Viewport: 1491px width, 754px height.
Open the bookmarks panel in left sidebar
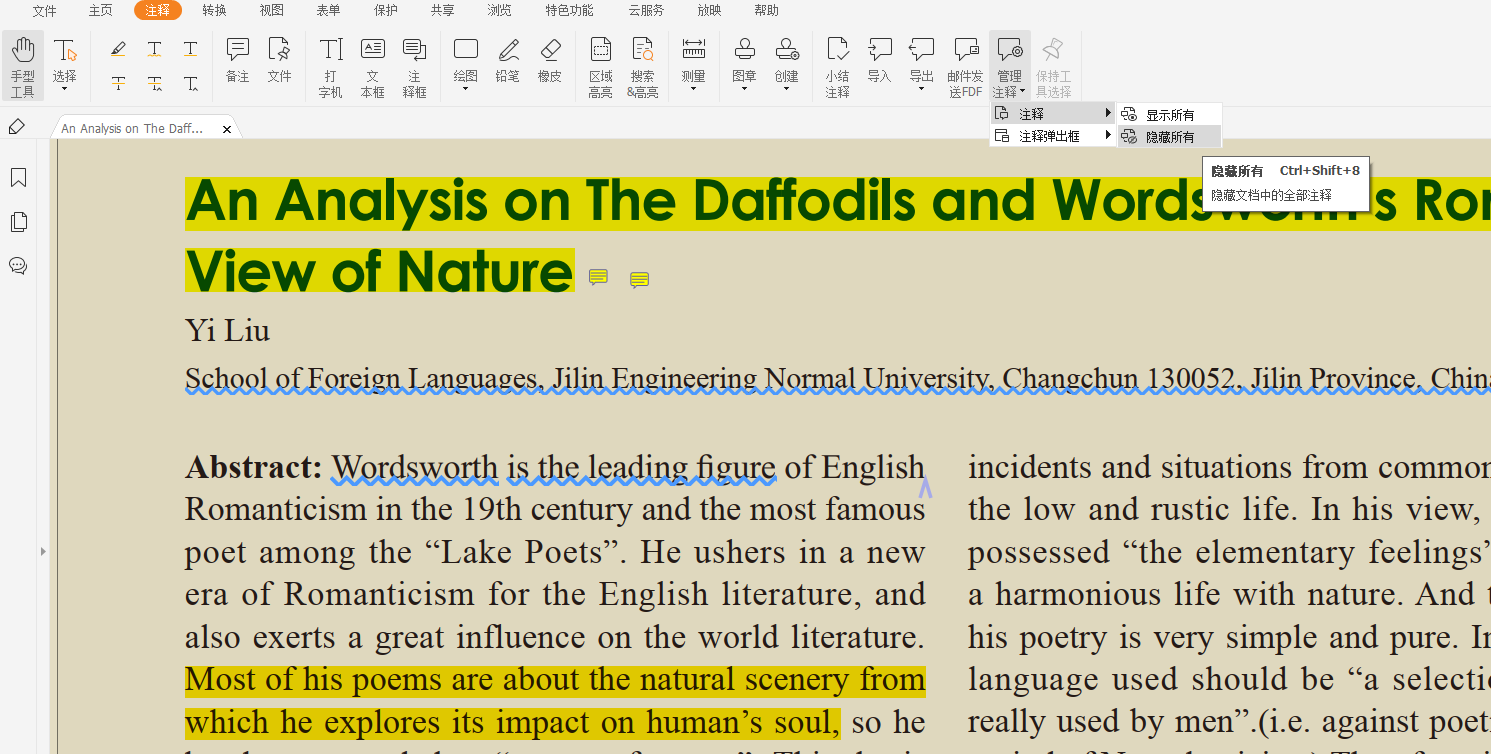18,178
